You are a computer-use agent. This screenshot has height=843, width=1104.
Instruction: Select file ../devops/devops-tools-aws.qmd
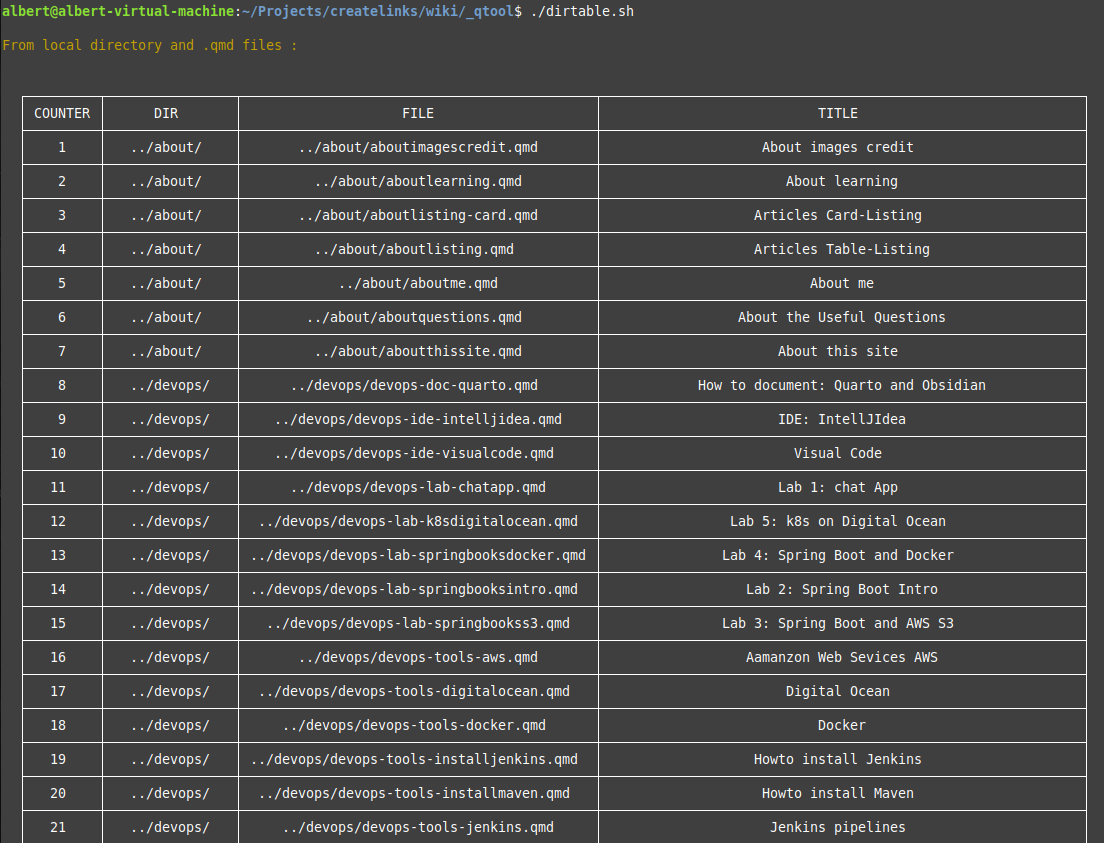click(x=418, y=657)
